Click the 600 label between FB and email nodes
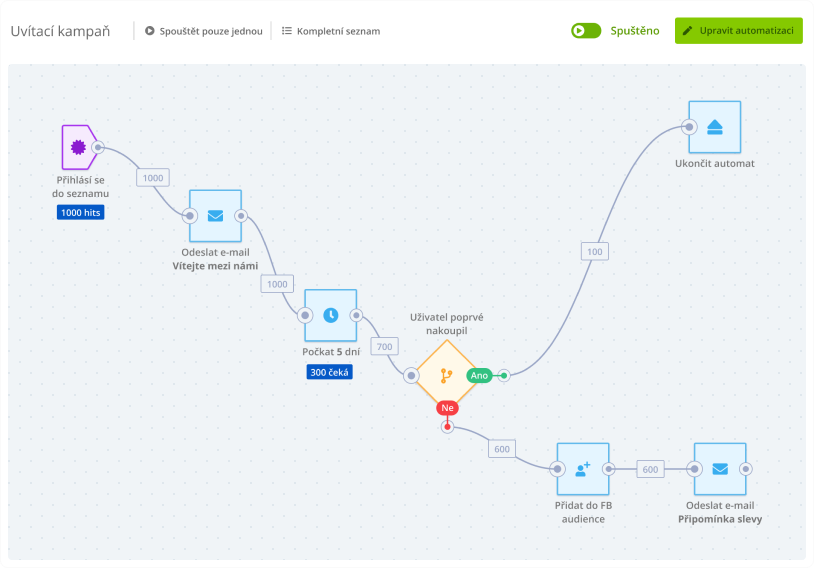This screenshot has width=814, height=568. pos(650,469)
